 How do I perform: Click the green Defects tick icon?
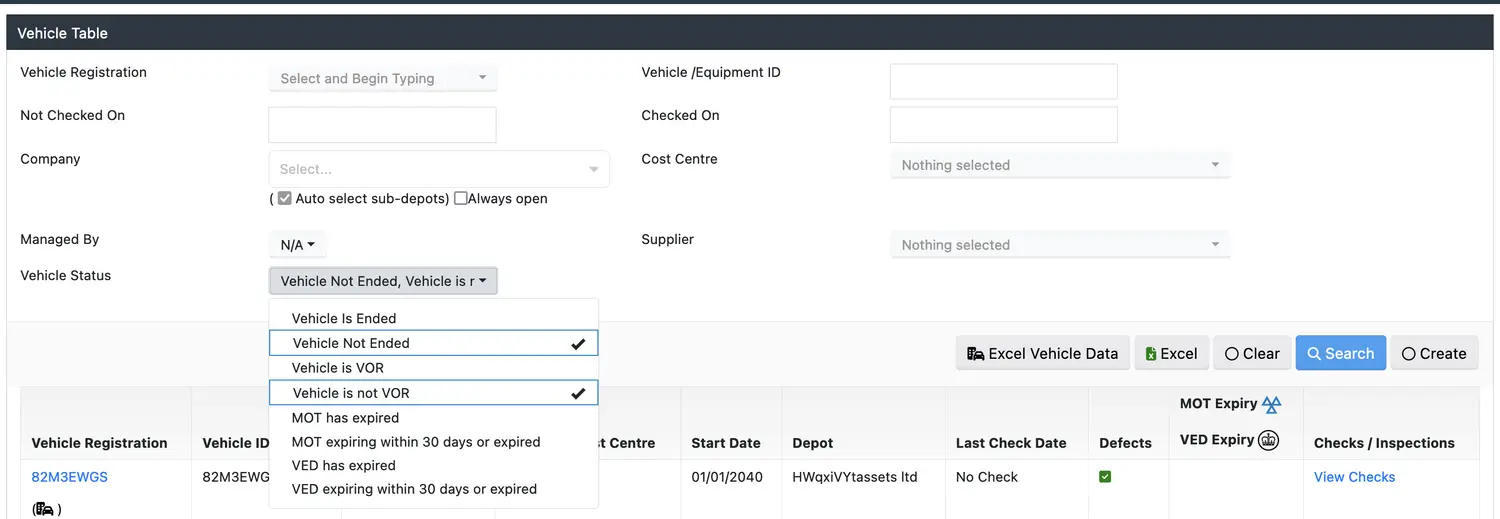pos(1105,477)
